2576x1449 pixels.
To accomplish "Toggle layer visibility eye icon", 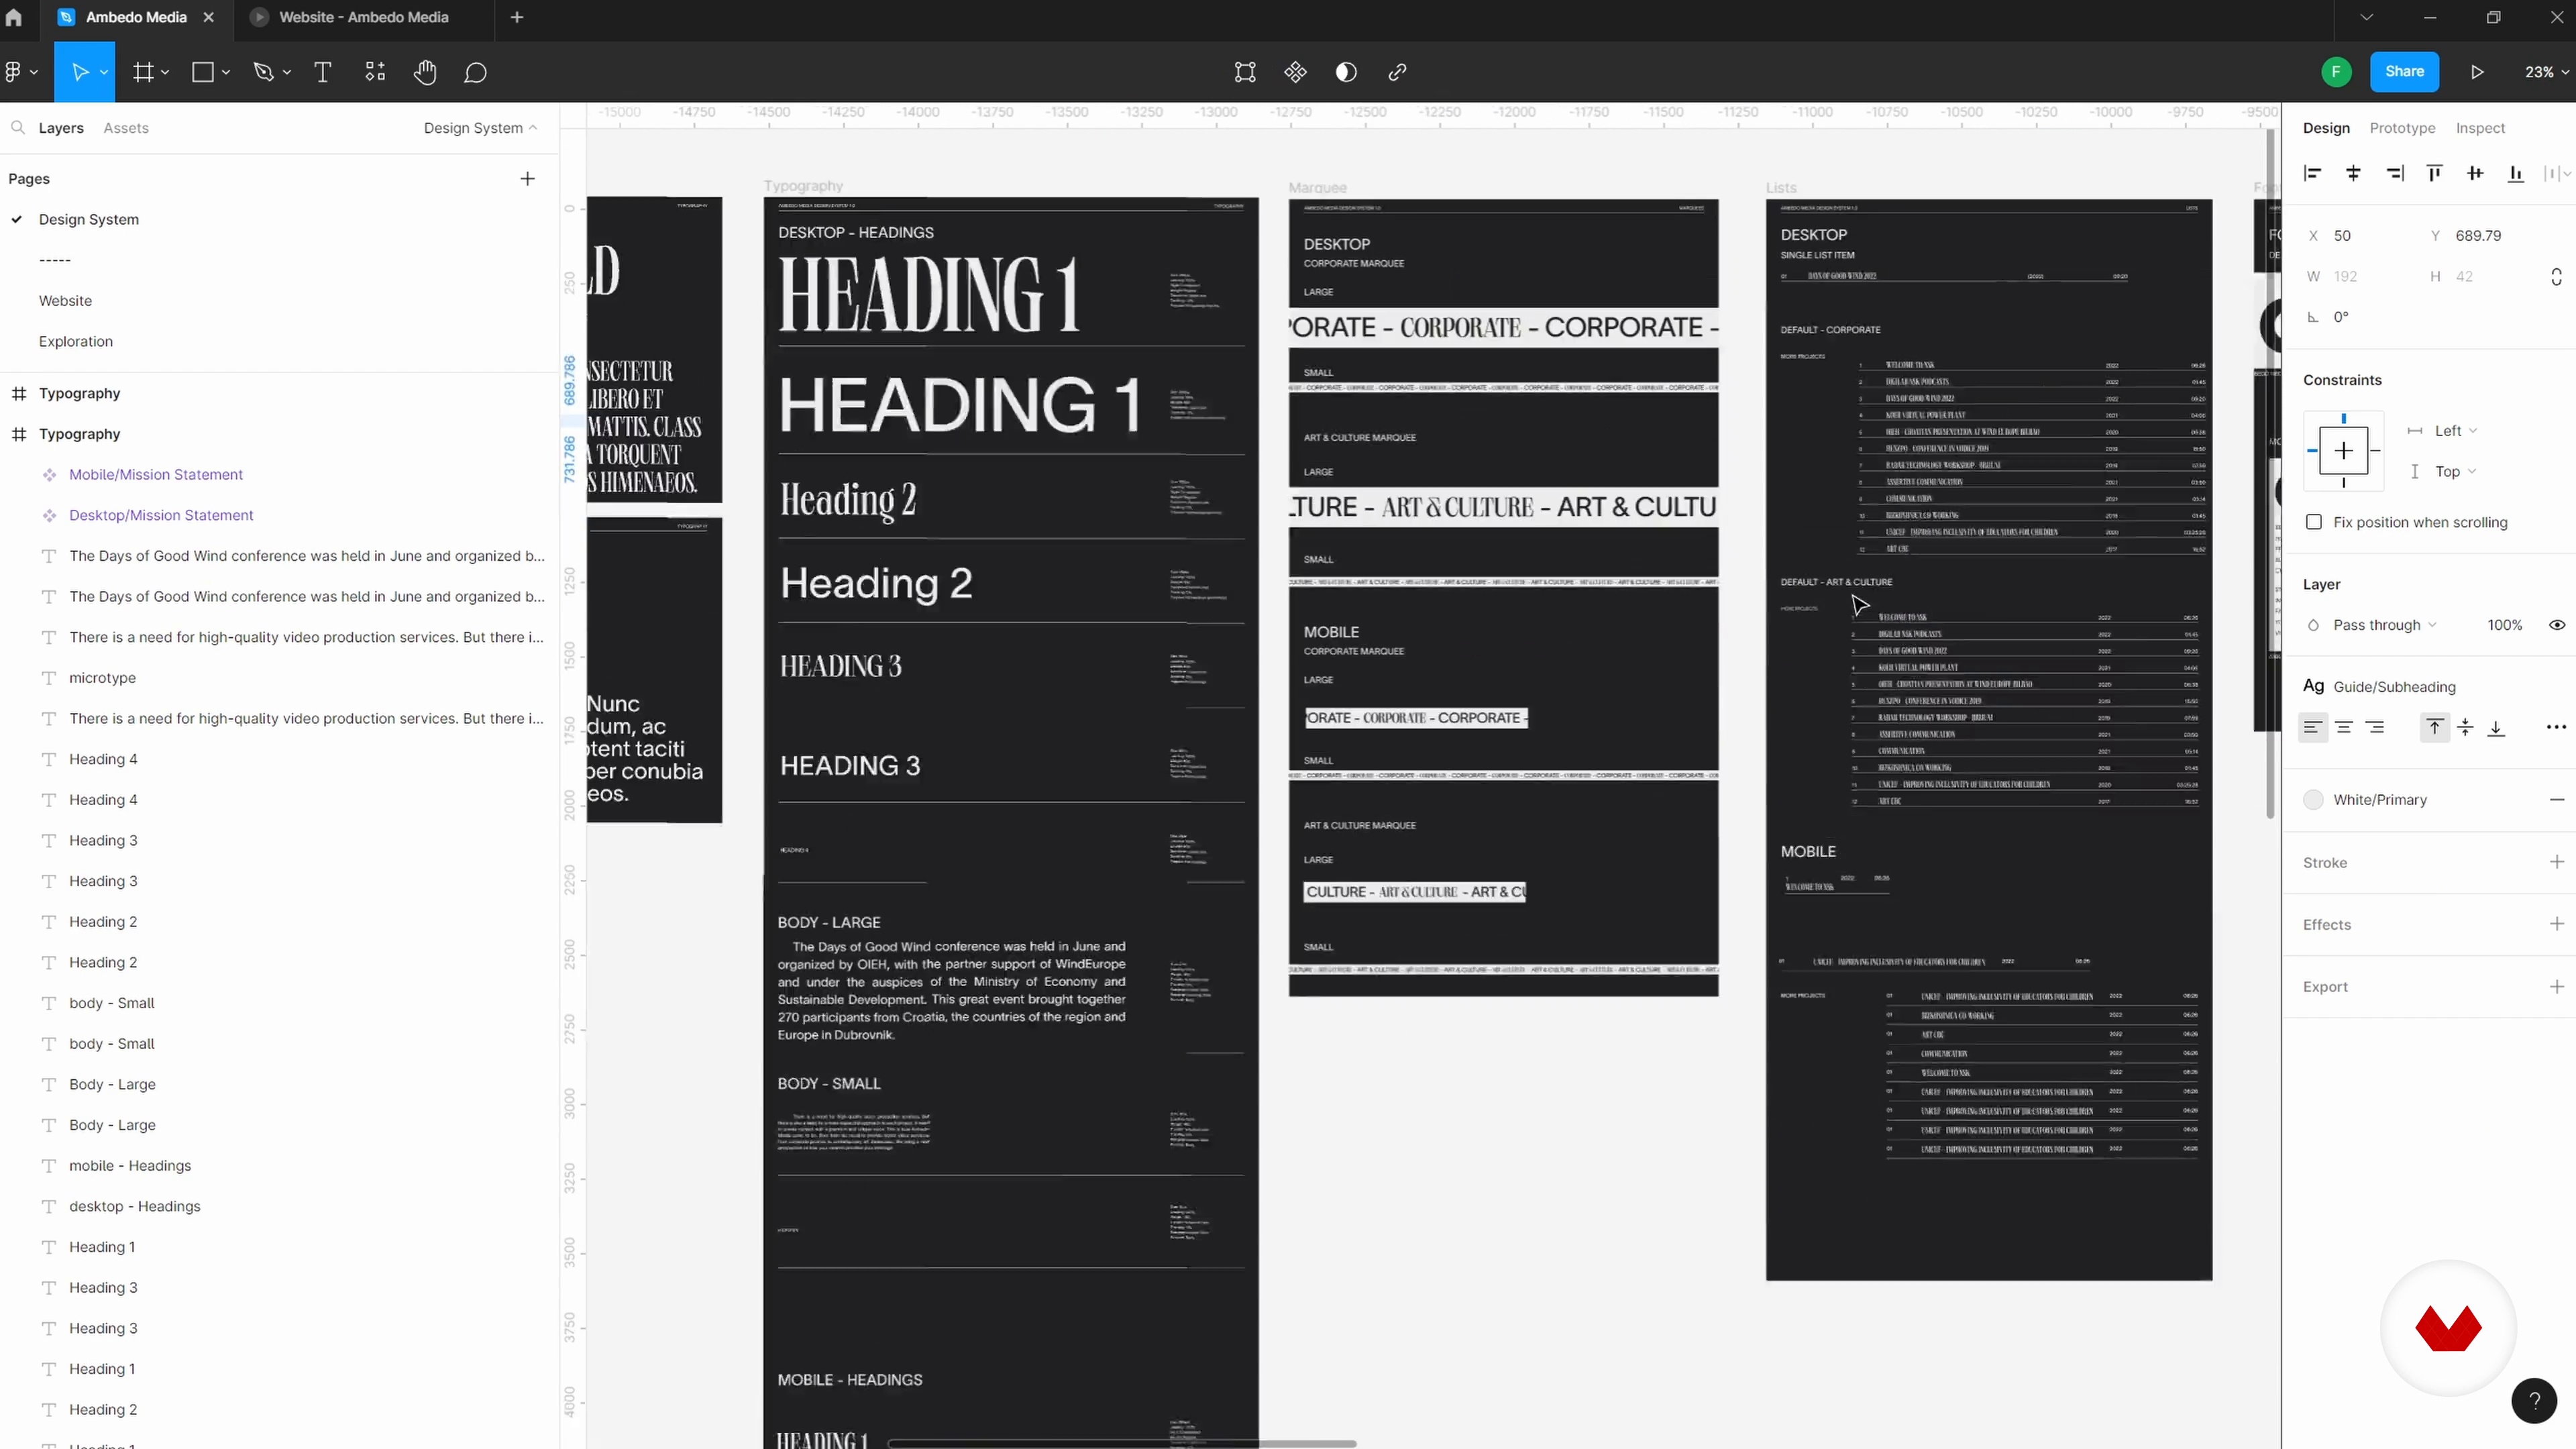I will tap(2557, 625).
